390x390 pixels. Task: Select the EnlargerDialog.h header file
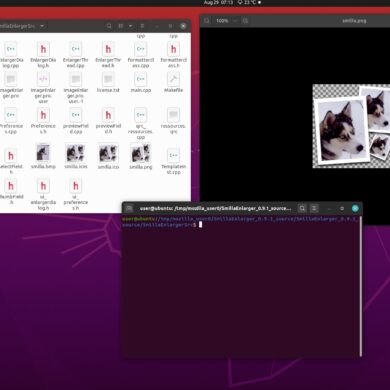pyautogui.click(x=43, y=55)
